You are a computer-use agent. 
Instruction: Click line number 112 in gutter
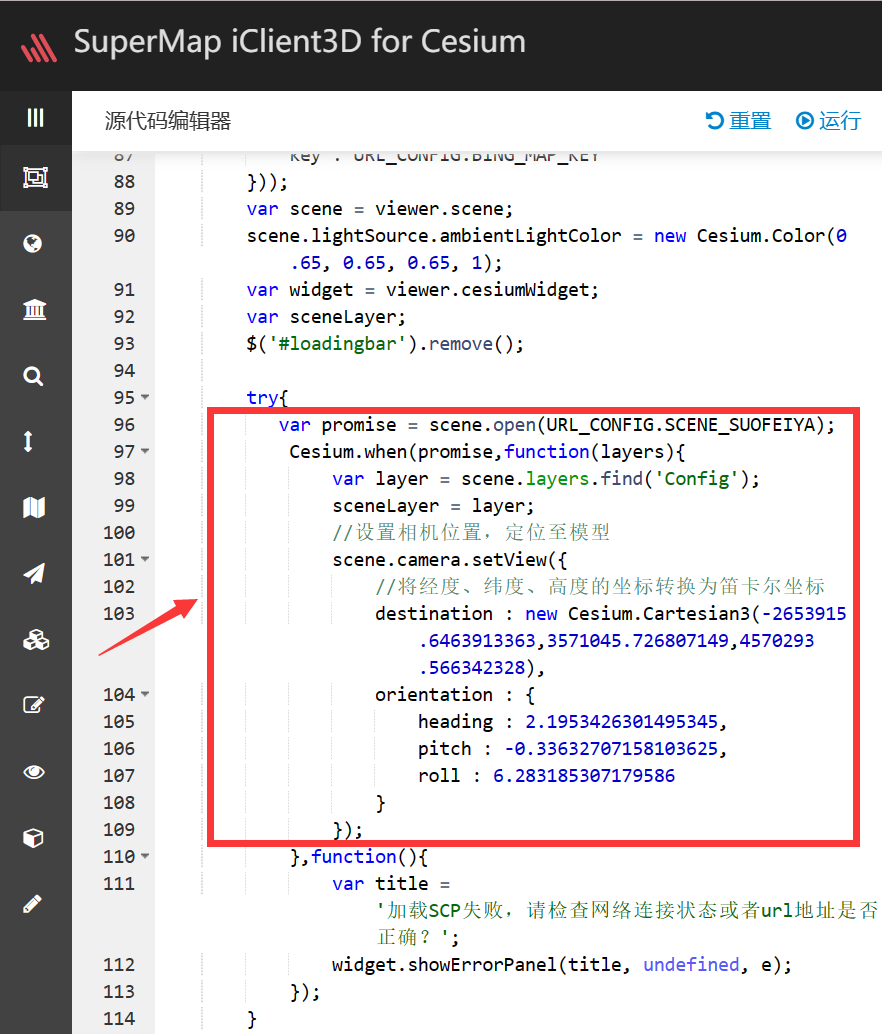[x=119, y=965]
